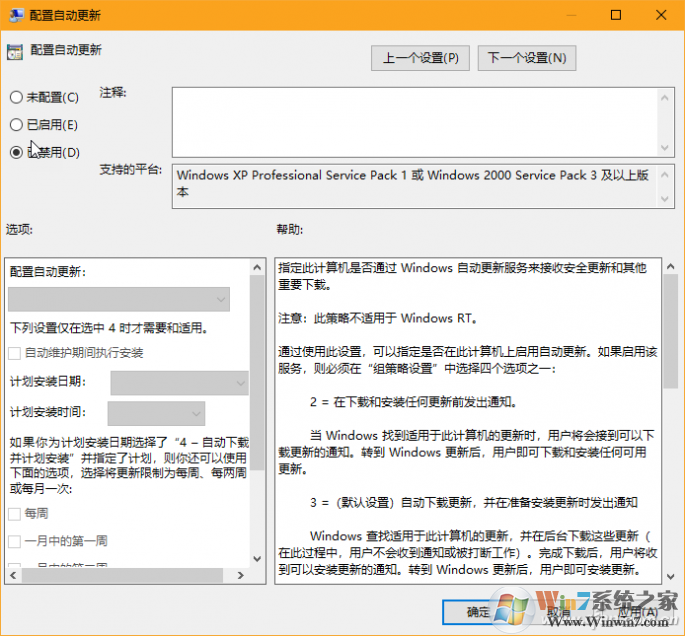Maximize the 配置自动更新 window
685x636 pixels.
[x=615, y=14]
